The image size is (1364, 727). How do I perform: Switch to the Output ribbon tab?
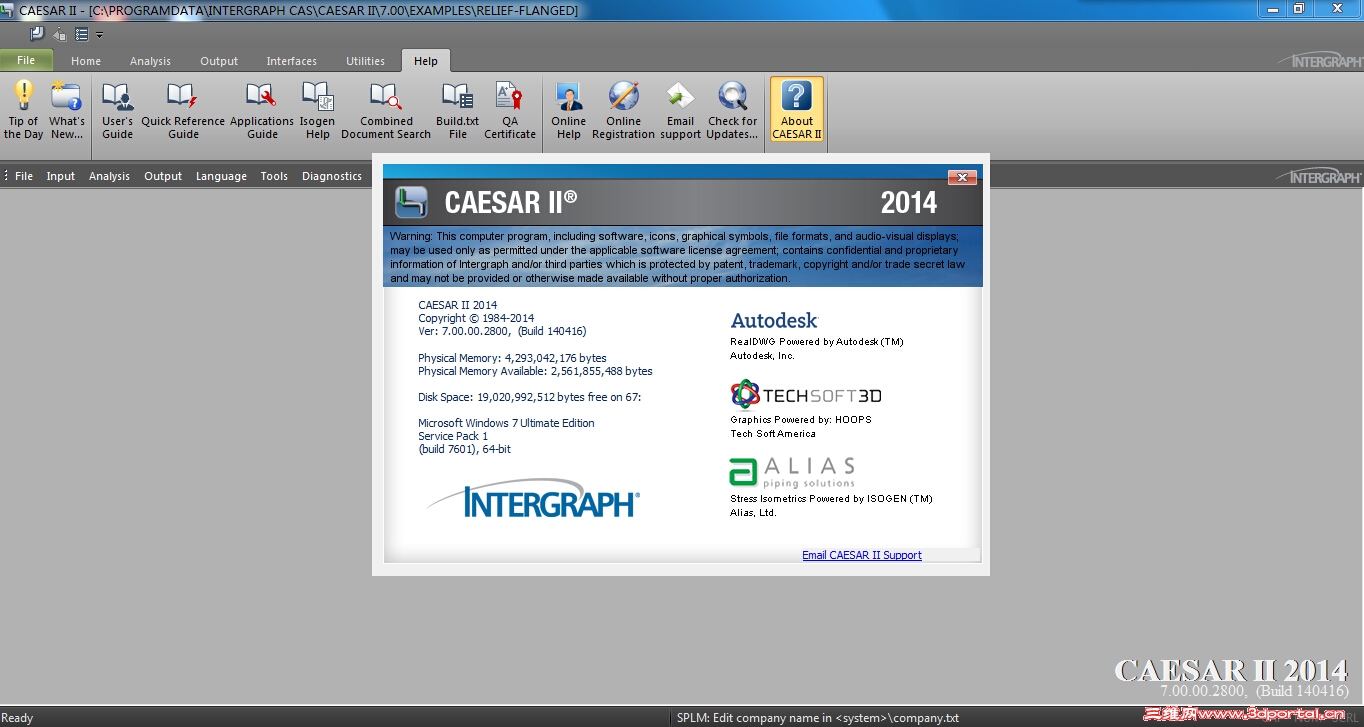click(219, 61)
